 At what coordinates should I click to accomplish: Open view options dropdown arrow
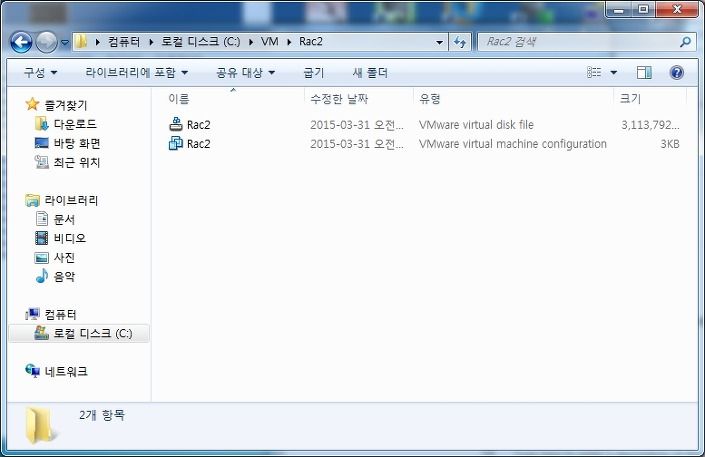(613, 72)
